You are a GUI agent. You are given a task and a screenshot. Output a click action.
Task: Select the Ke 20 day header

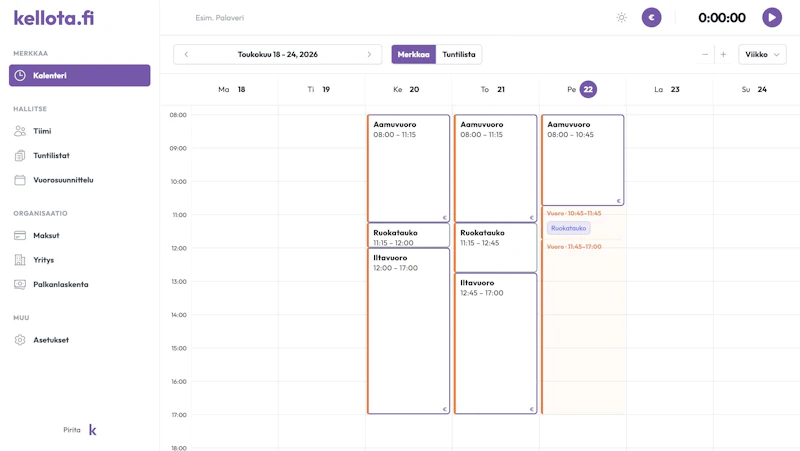pos(406,89)
